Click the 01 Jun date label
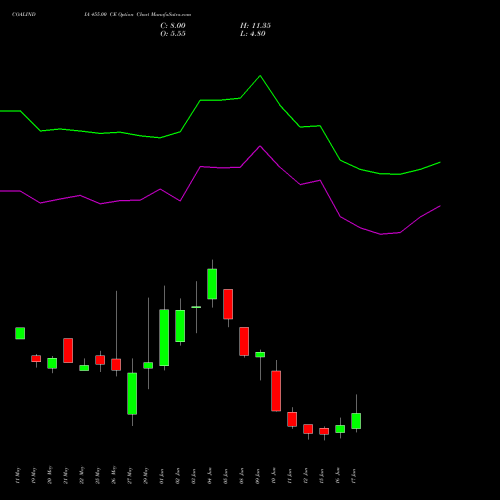500x500 pixels. tap(162, 476)
